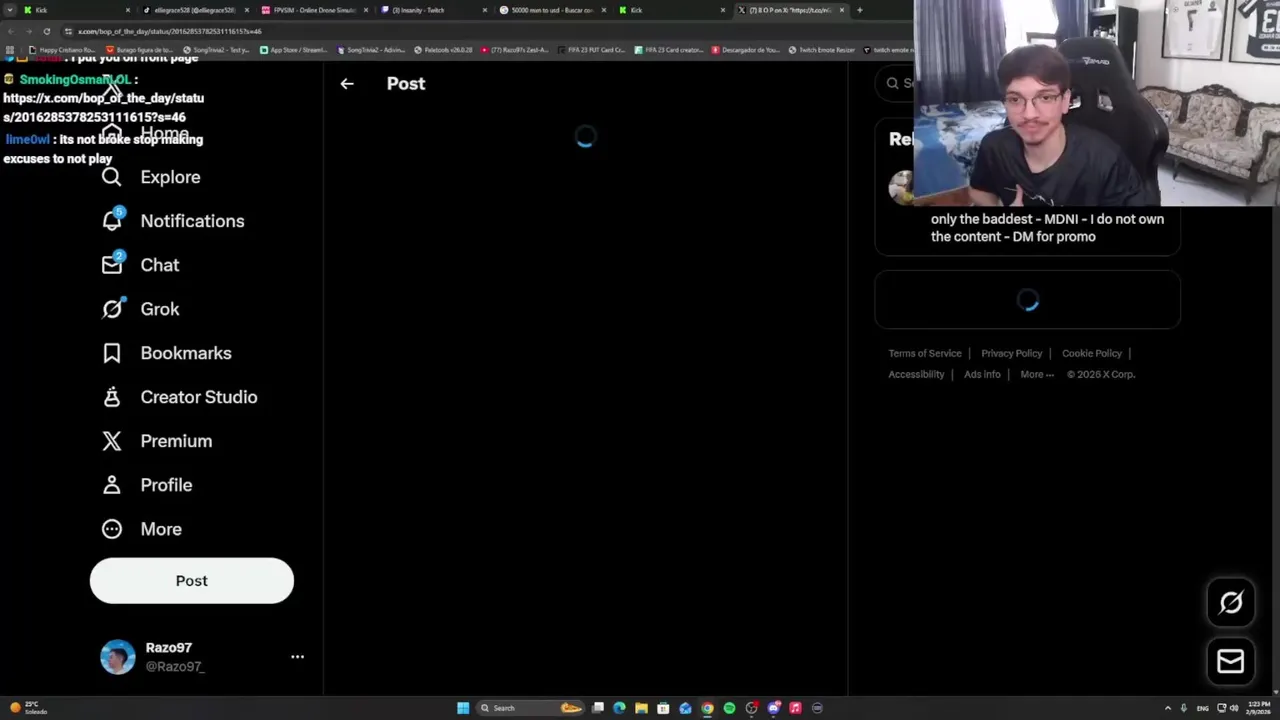This screenshot has height=720, width=1280.
Task: Click the Chat envelope icon in sidebar
Action: click(x=111, y=265)
